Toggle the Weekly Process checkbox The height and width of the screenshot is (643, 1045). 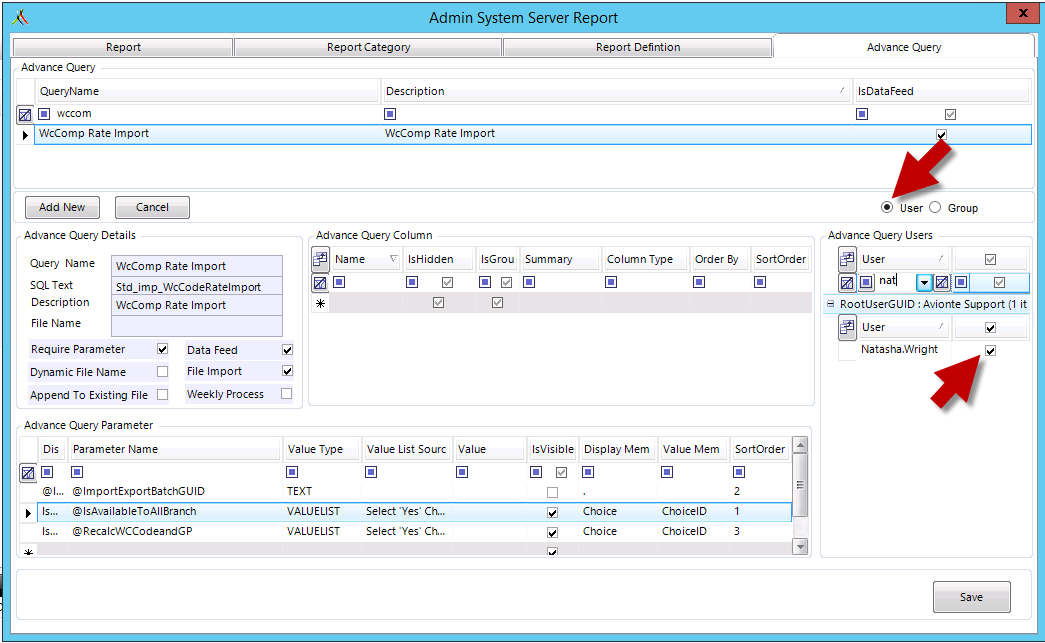click(x=287, y=394)
